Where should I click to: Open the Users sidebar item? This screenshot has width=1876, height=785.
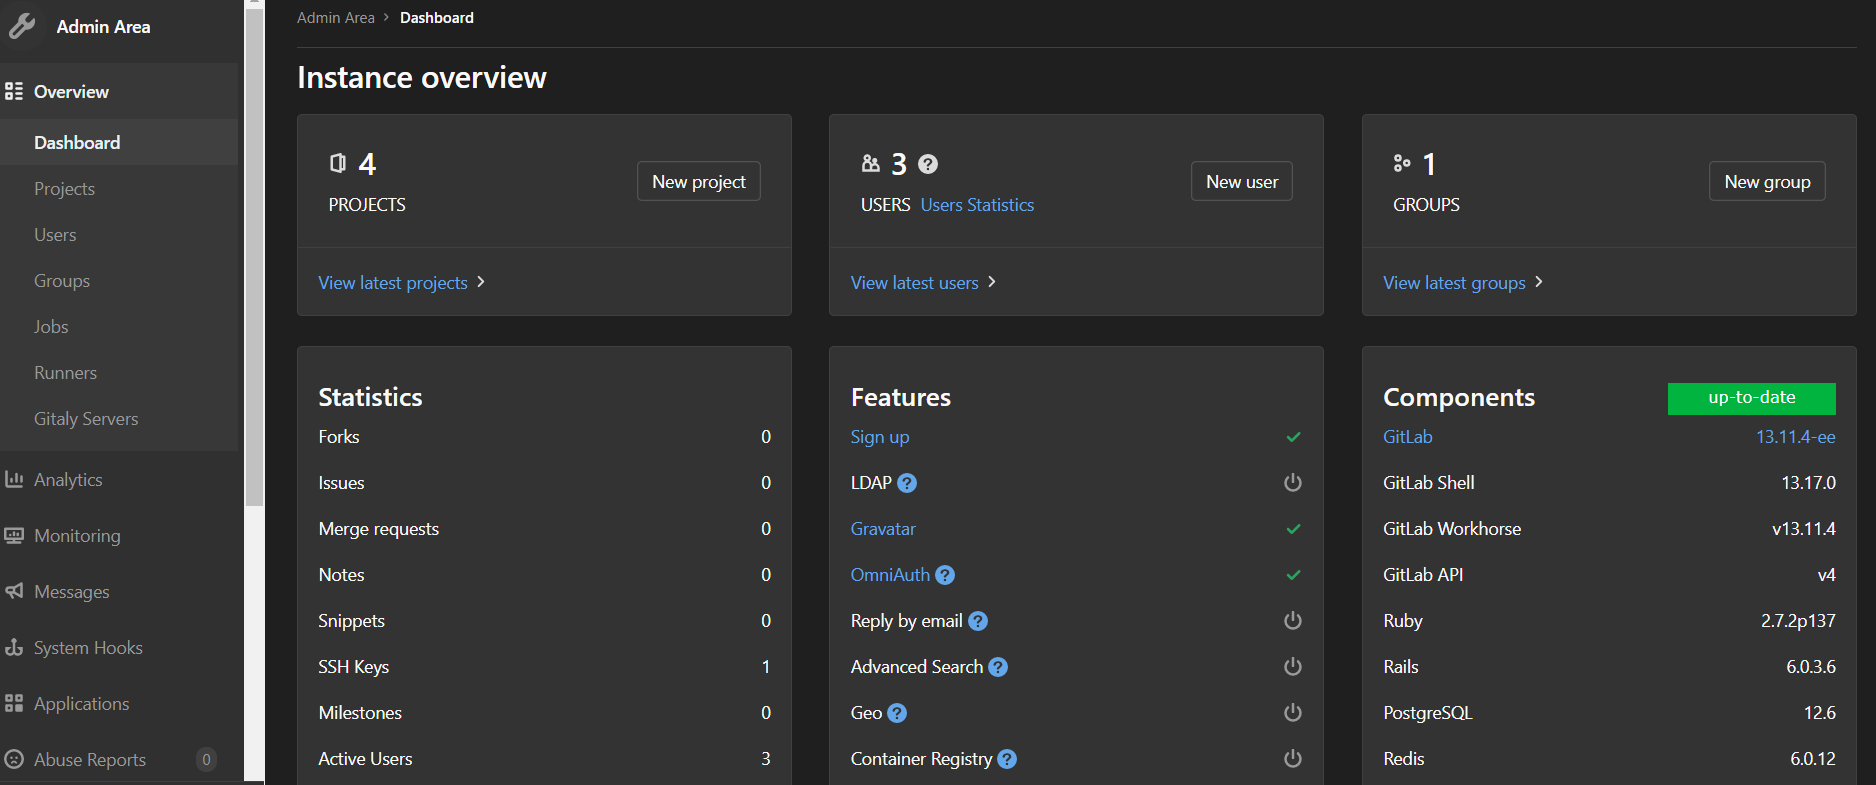(x=119, y=234)
